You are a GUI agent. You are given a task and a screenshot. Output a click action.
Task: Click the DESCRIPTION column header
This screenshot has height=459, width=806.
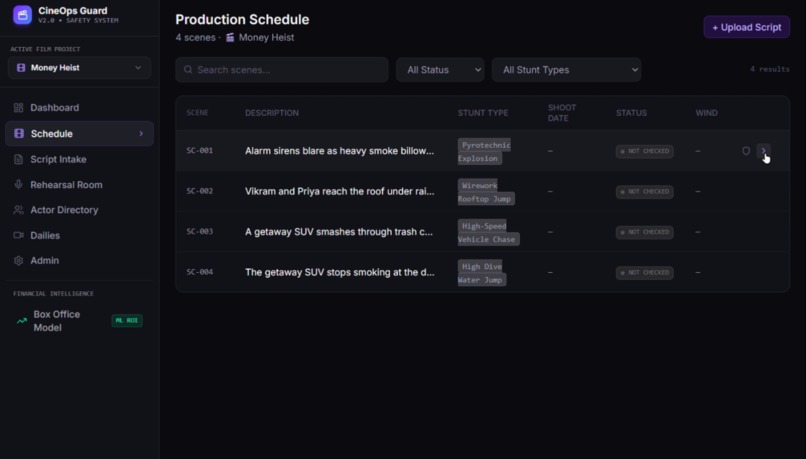(x=272, y=113)
